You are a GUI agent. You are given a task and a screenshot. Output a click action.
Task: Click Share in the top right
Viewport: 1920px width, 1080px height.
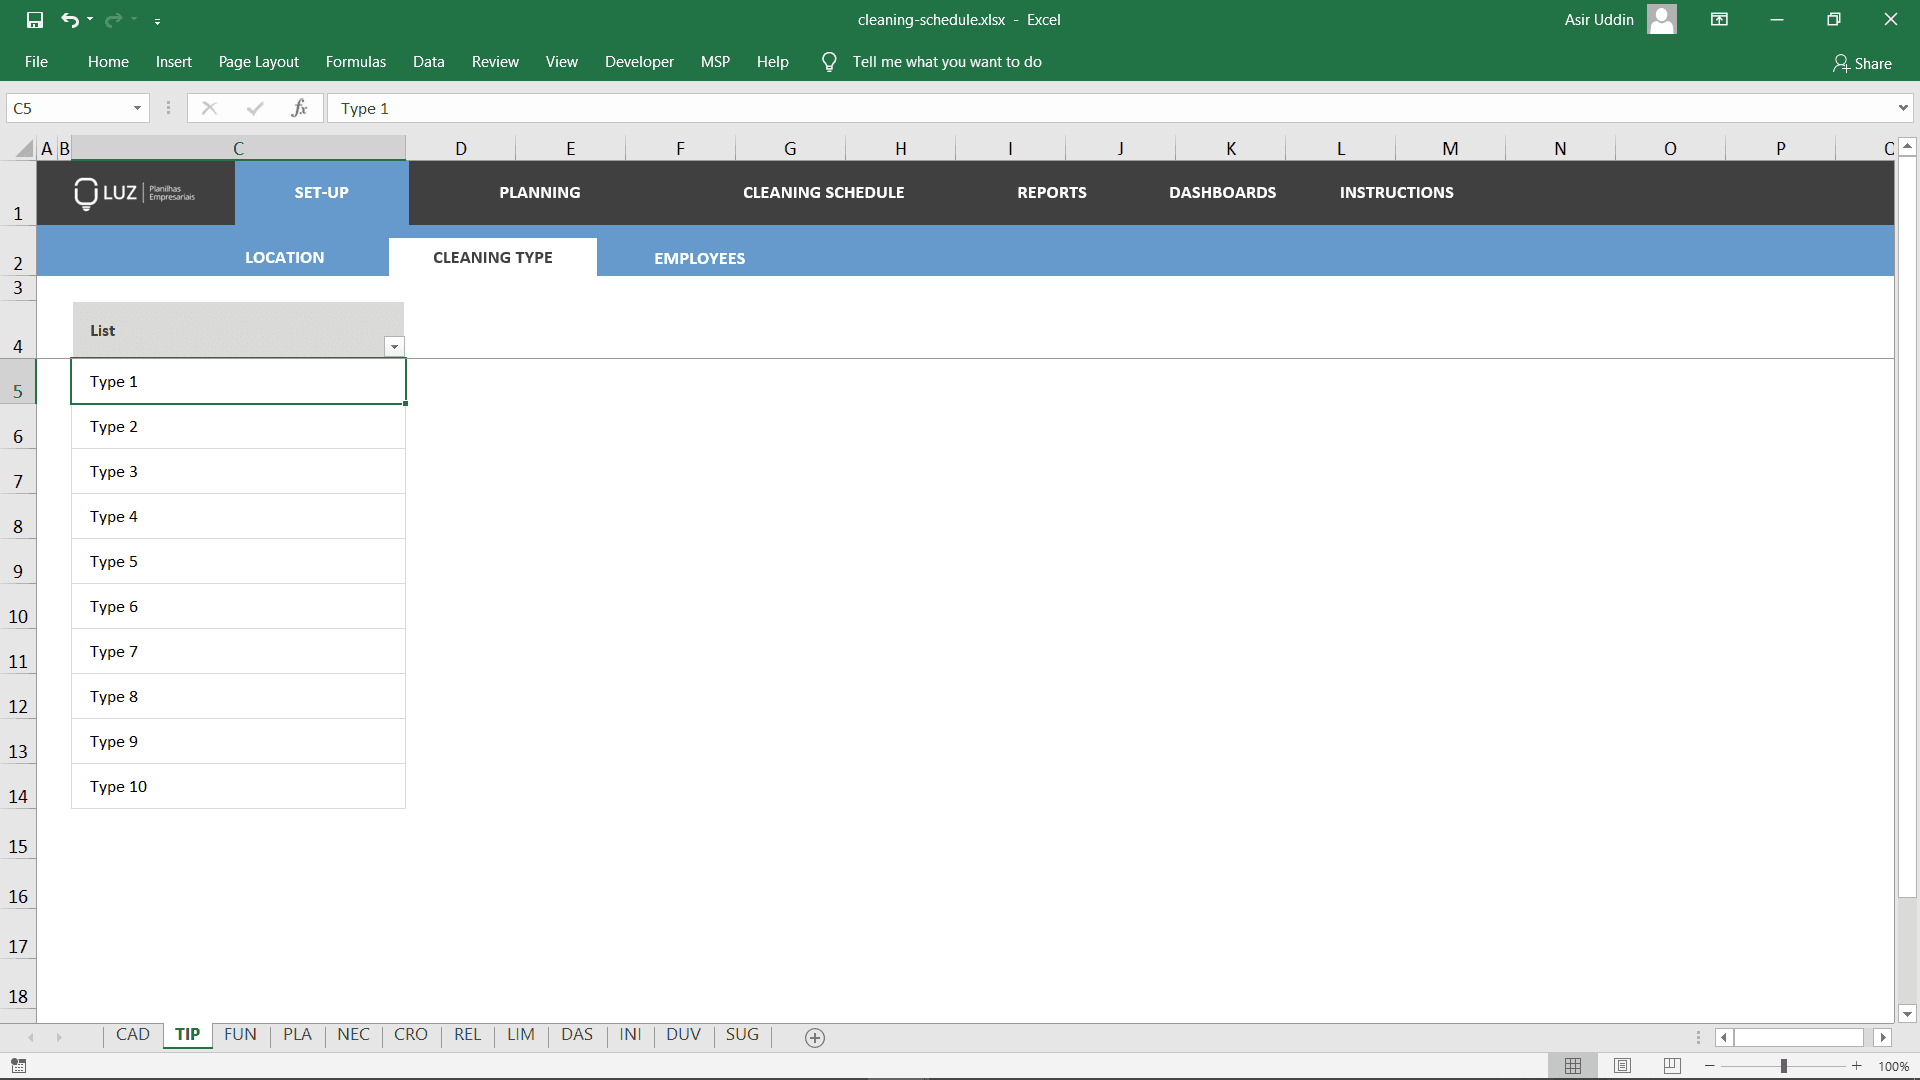[1863, 63]
